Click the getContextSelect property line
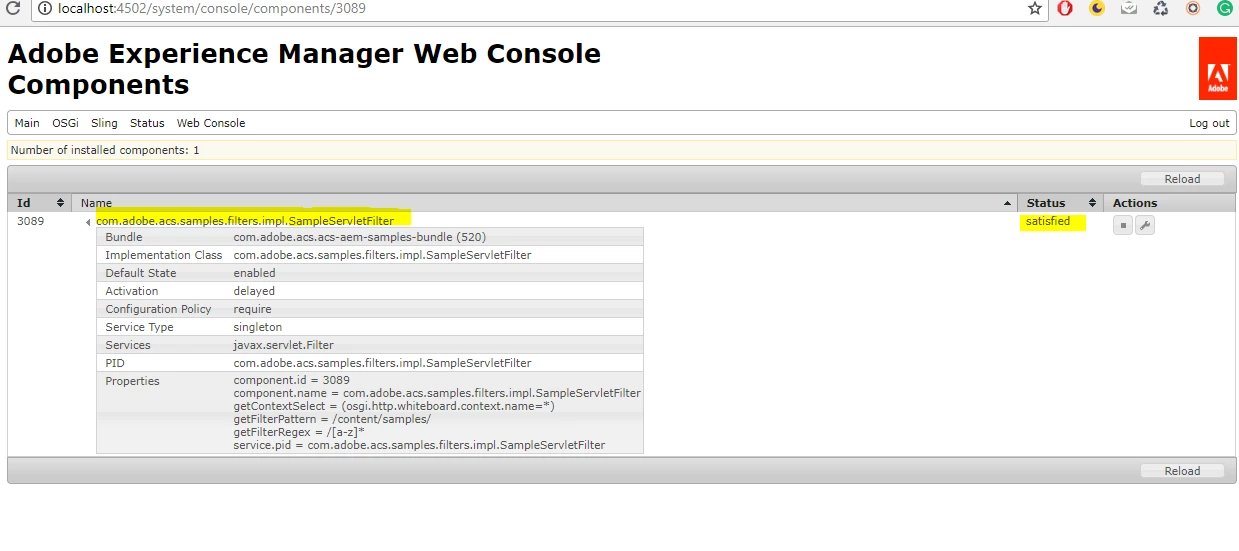 pyautogui.click(x=394, y=406)
